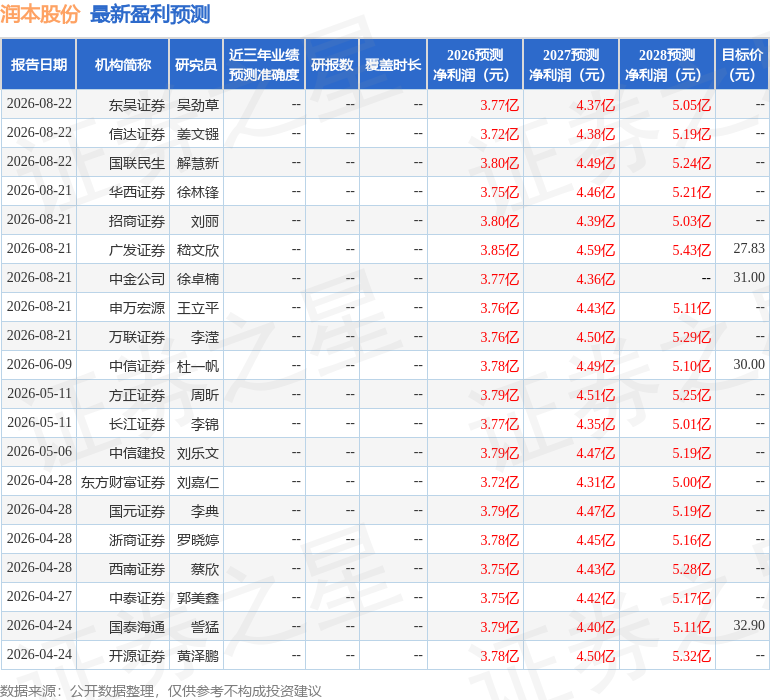This screenshot has height=700, width=770.
Task: Click analyst name 吴劲草
Action: (x=197, y=105)
